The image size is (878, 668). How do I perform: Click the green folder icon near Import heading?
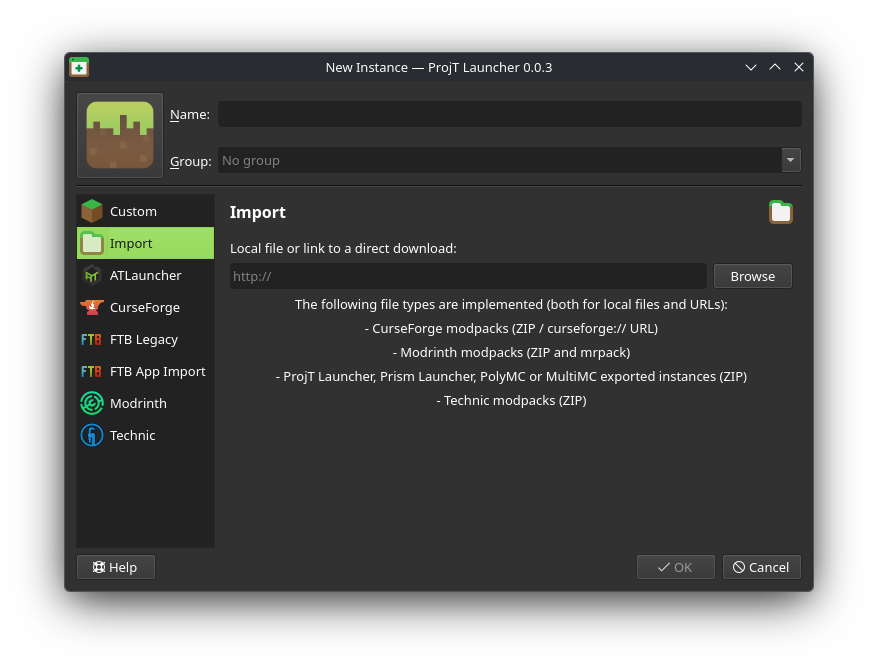tap(781, 212)
